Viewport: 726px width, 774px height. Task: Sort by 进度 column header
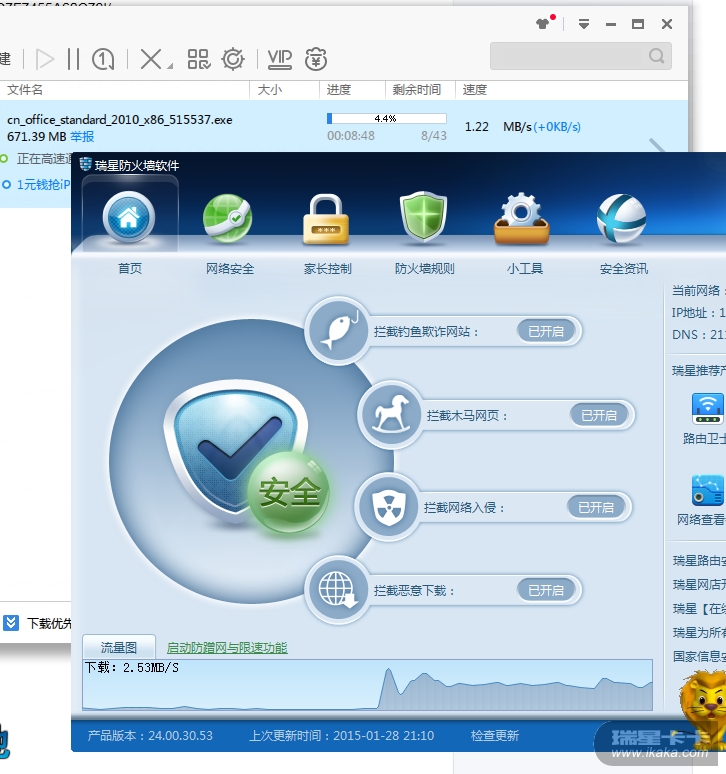(339, 90)
